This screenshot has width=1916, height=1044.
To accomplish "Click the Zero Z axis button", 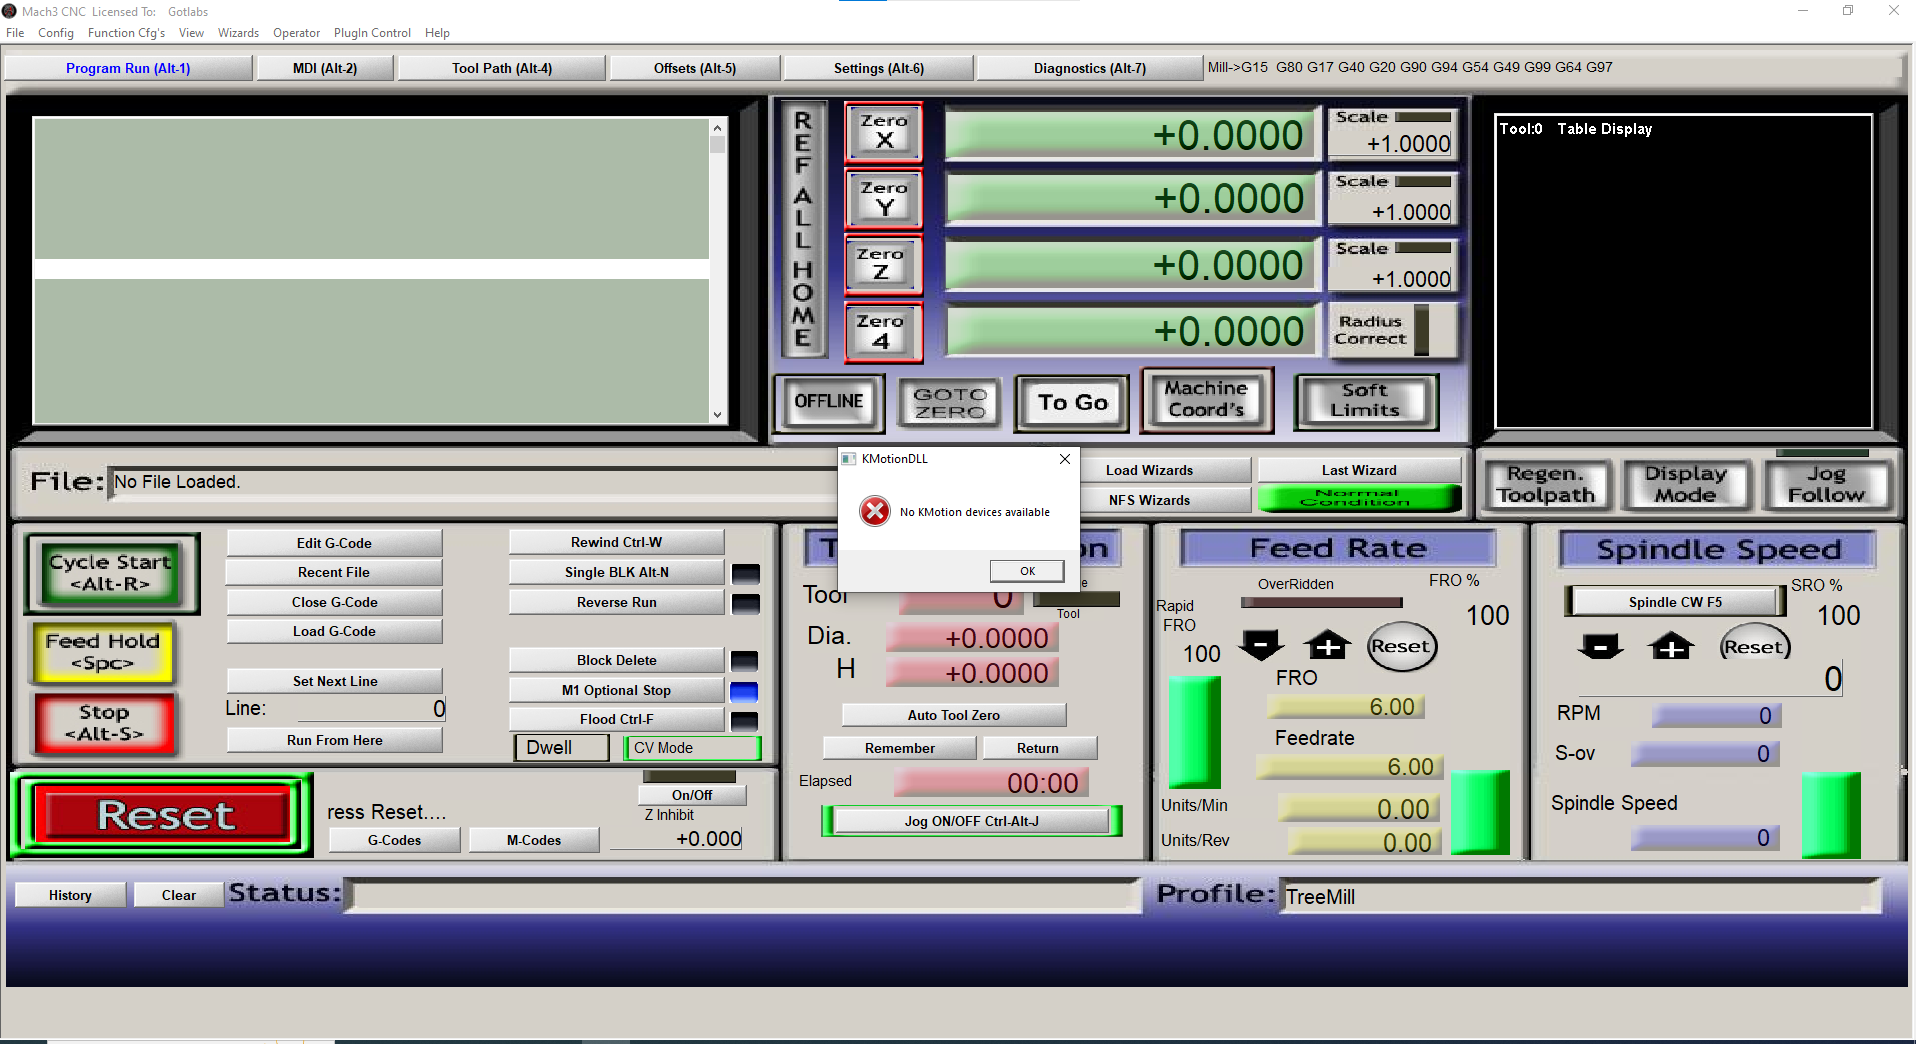I will (x=882, y=264).
